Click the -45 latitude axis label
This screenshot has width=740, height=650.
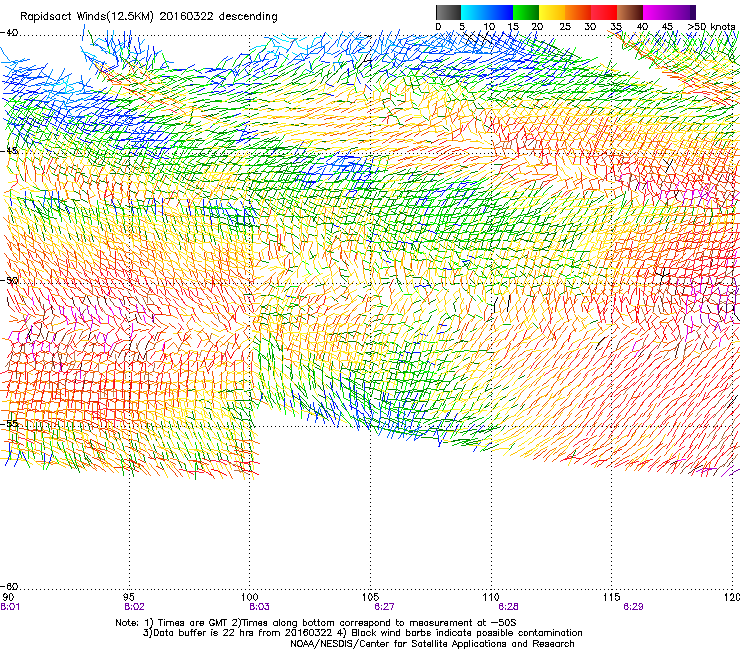point(9,151)
